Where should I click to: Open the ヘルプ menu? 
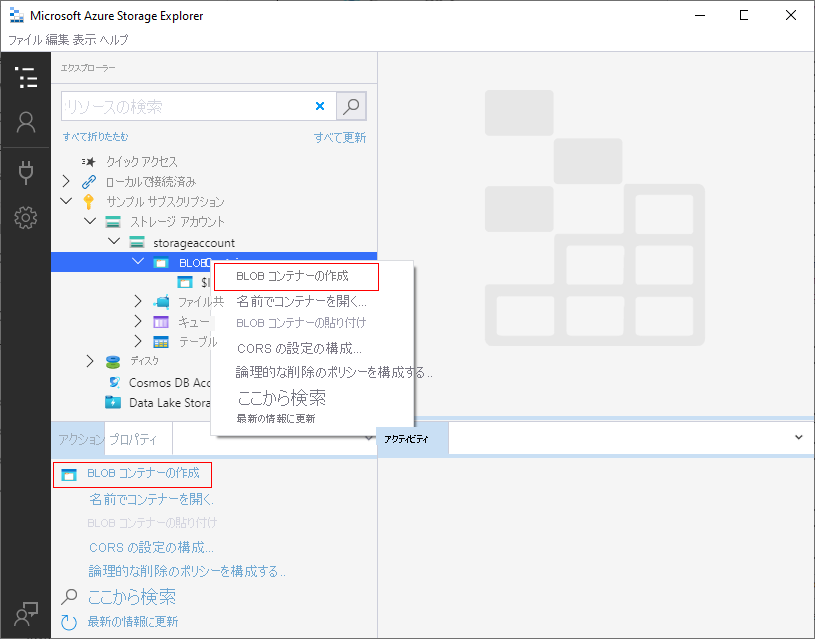(x=114, y=40)
